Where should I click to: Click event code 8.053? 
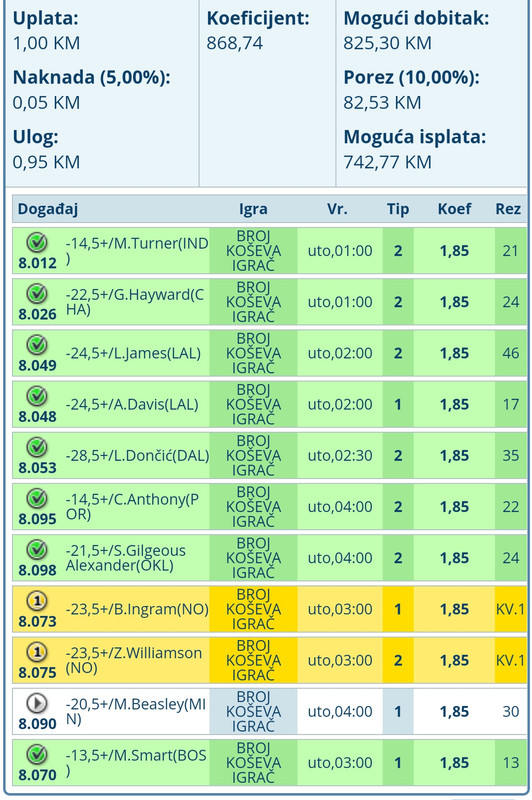(x=37, y=468)
